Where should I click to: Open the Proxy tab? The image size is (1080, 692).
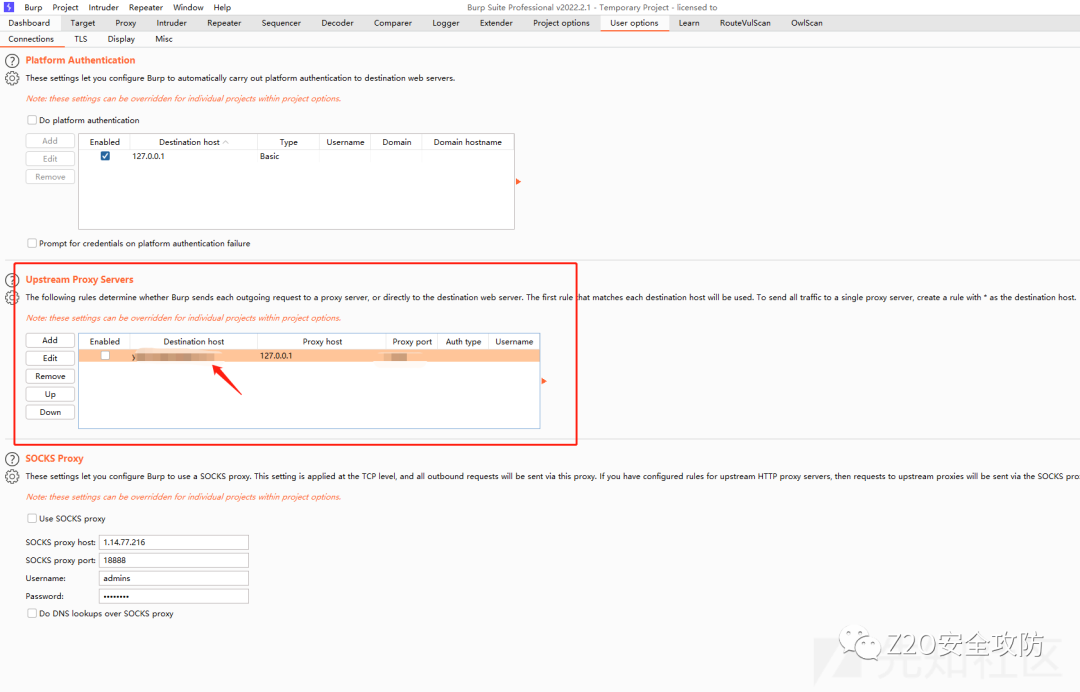pyautogui.click(x=125, y=23)
